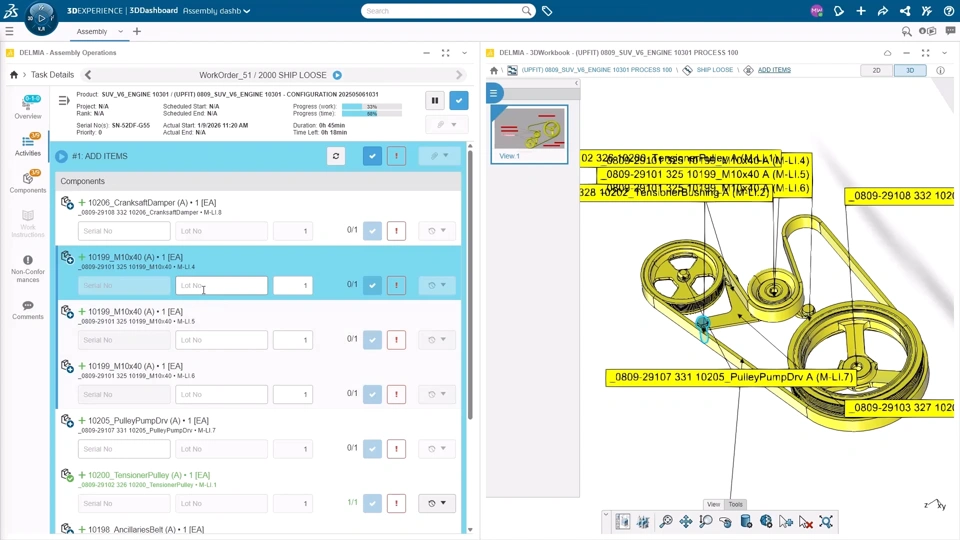Open the notifications bell
This screenshot has height=540, width=960.
[839, 11]
